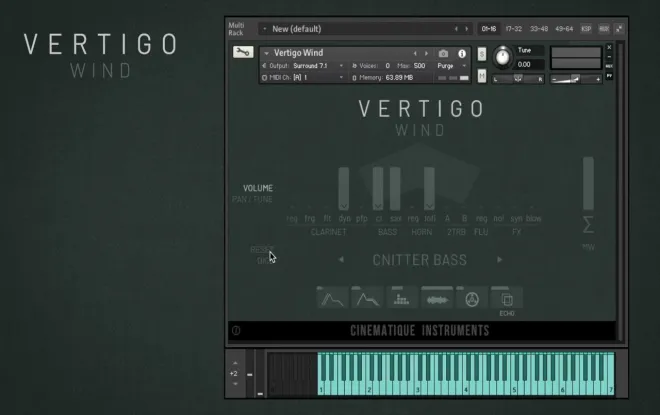Click the Tune value 0.00 field
The width and height of the screenshot is (660, 415).
tap(530, 64)
